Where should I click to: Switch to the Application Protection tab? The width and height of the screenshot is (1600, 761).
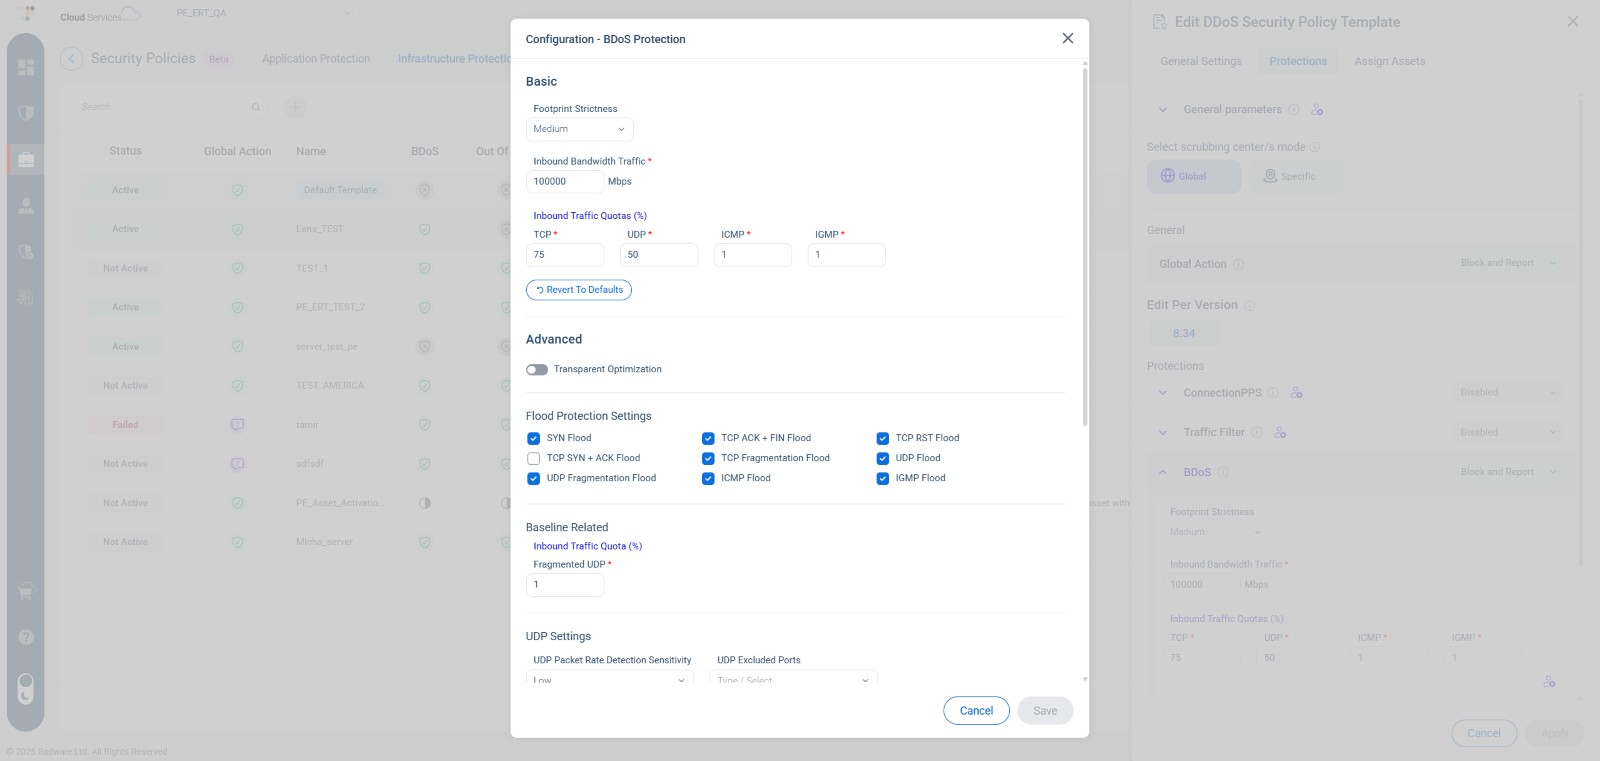[x=316, y=59]
